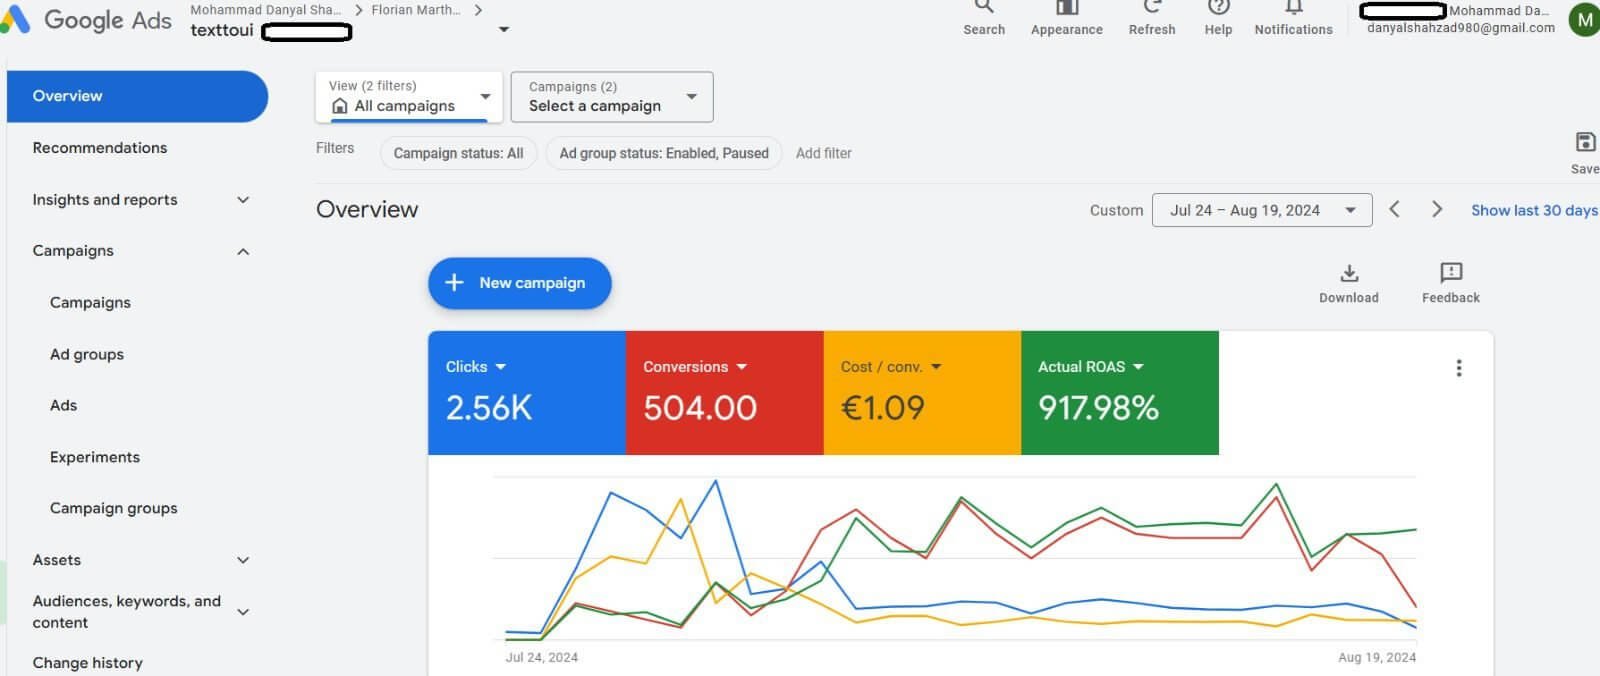The image size is (1600, 676).
Task: Click the danyalshahzad980@gmail.com email
Action: click(x=1461, y=28)
